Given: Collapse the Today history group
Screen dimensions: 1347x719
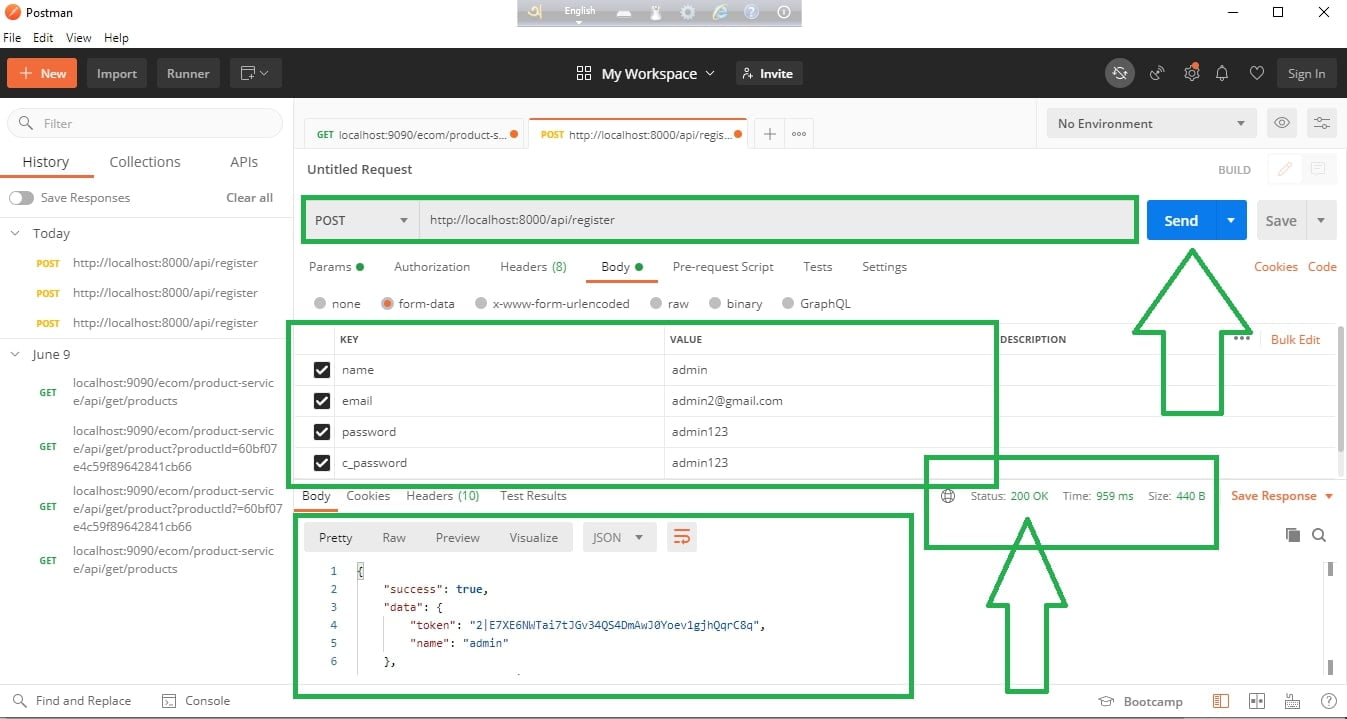Looking at the screenshot, I should tap(15, 233).
